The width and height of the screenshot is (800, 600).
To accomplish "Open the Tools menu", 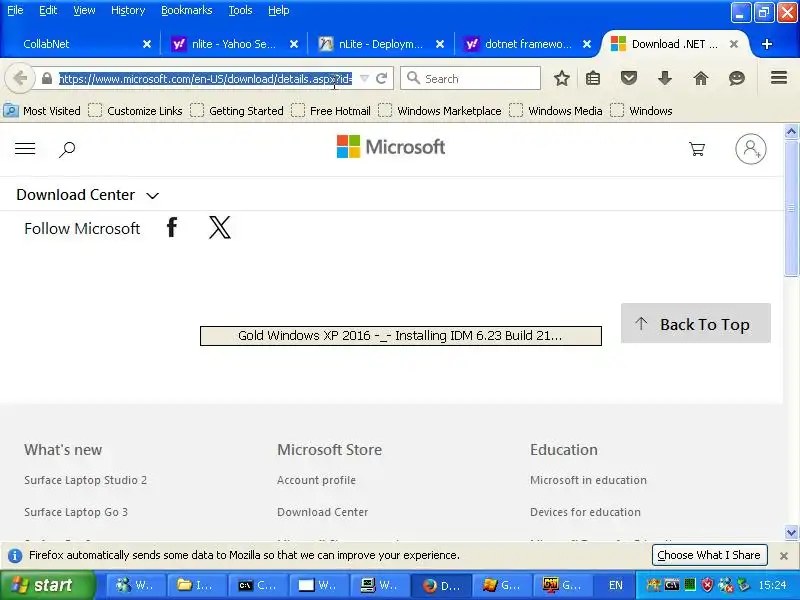I will click(240, 10).
